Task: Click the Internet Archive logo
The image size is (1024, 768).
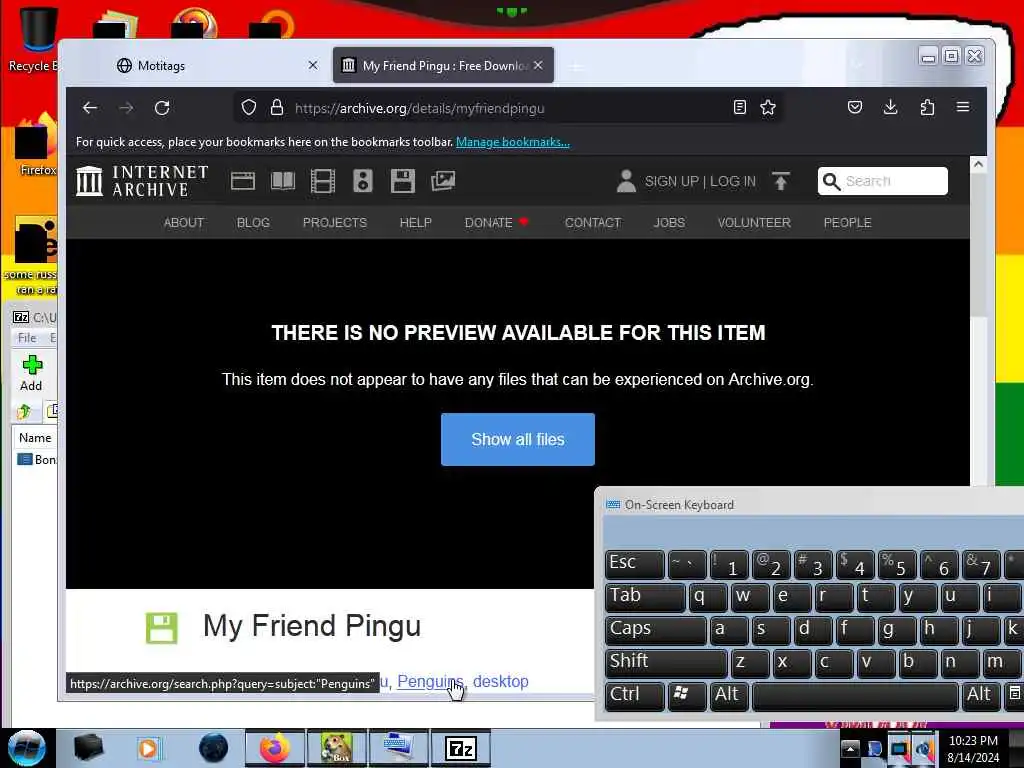Action: click(142, 181)
